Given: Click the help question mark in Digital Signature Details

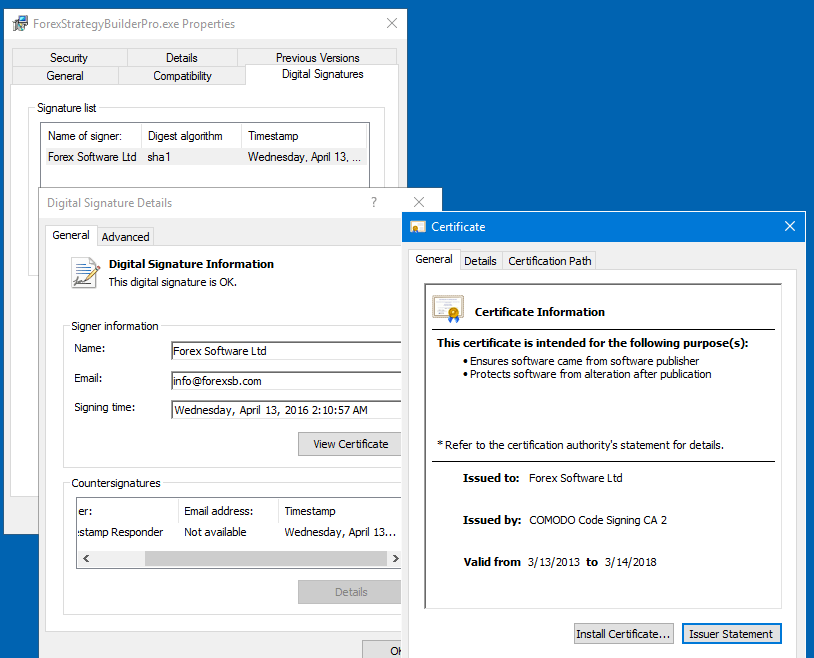Looking at the screenshot, I should (x=373, y=201).
